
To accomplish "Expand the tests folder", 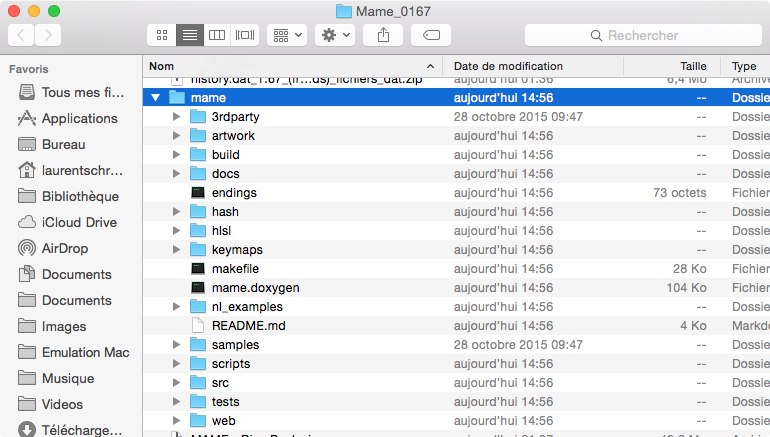I will [176, 402].
